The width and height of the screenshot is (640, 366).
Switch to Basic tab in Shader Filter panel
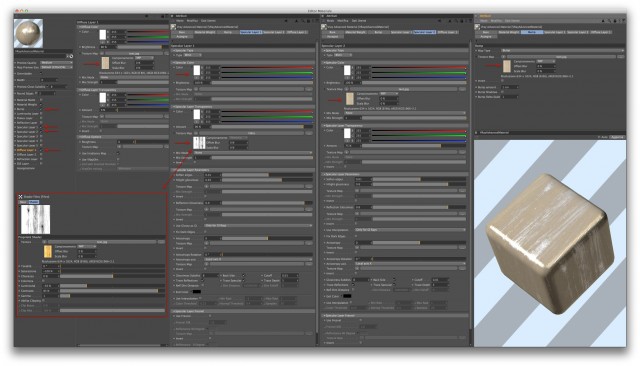[23, 202]
